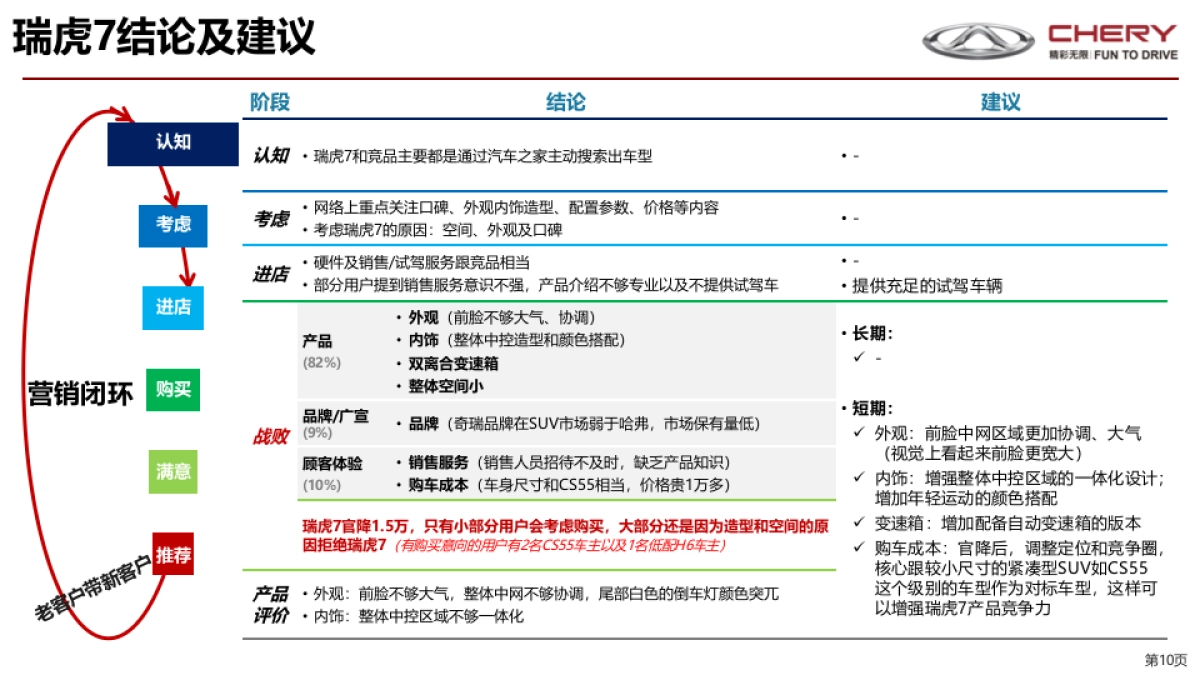Click the 满意 stage box
Viewport: 1200px width, 675px height.
point(172,473)
